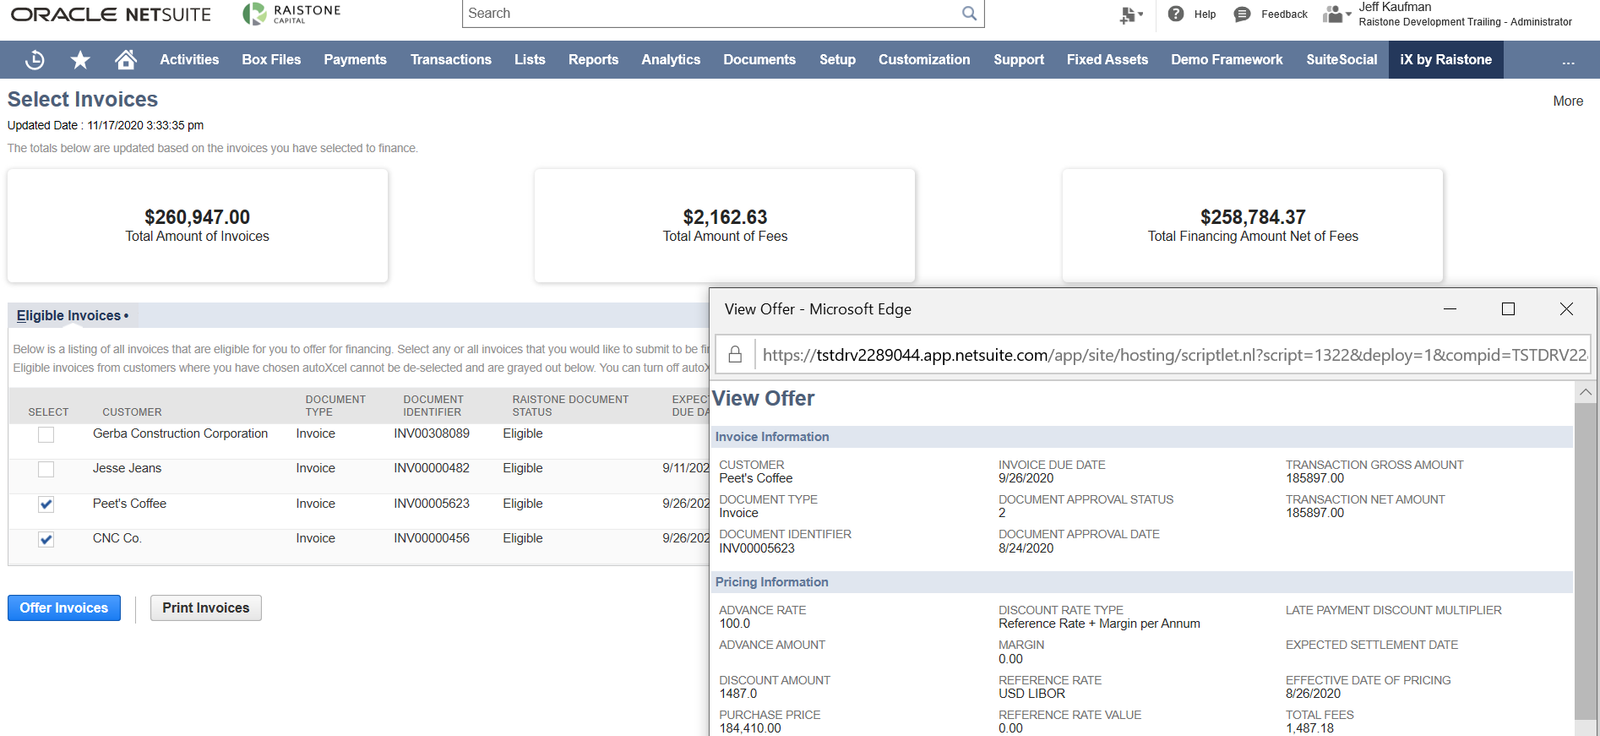Click identifier INV00000482
Image resolution: width=1600 pixels, height=736 pixels.
click(x=431, y=469)
